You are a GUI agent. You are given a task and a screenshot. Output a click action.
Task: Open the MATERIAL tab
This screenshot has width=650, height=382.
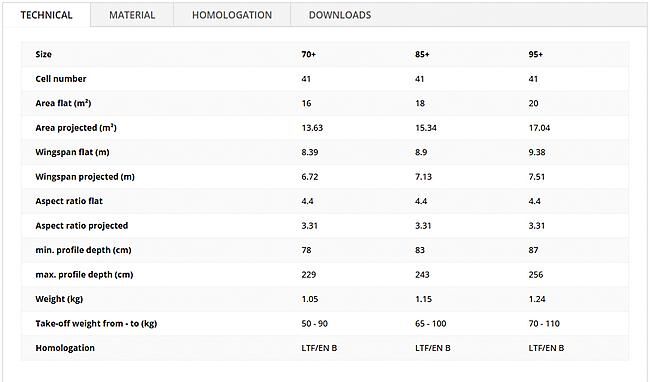pos(132,15)
